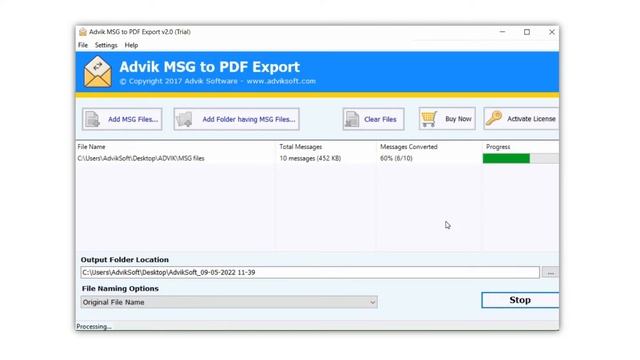Screen dimensions: 640x360
Task: Click the document icon on Add MSG Files
Action: 93,119
